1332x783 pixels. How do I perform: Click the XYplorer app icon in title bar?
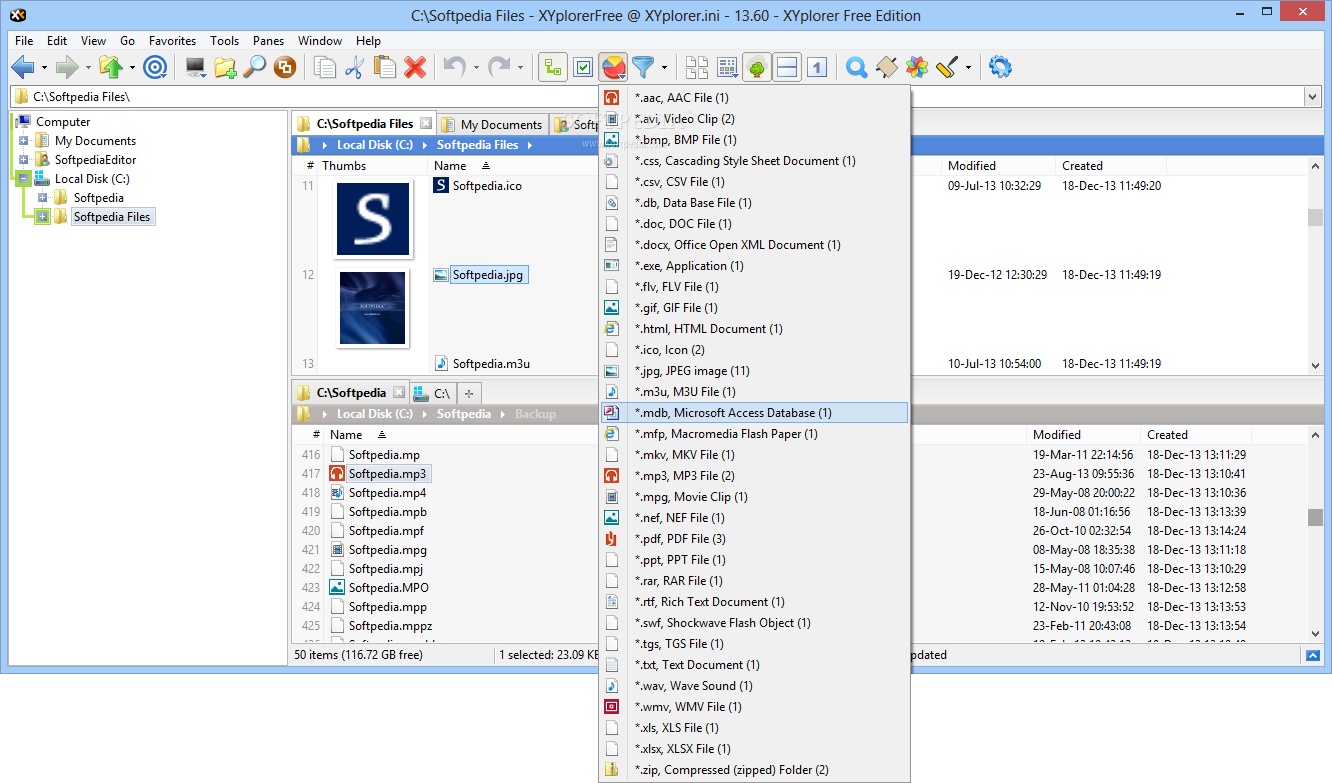point(16,15)
